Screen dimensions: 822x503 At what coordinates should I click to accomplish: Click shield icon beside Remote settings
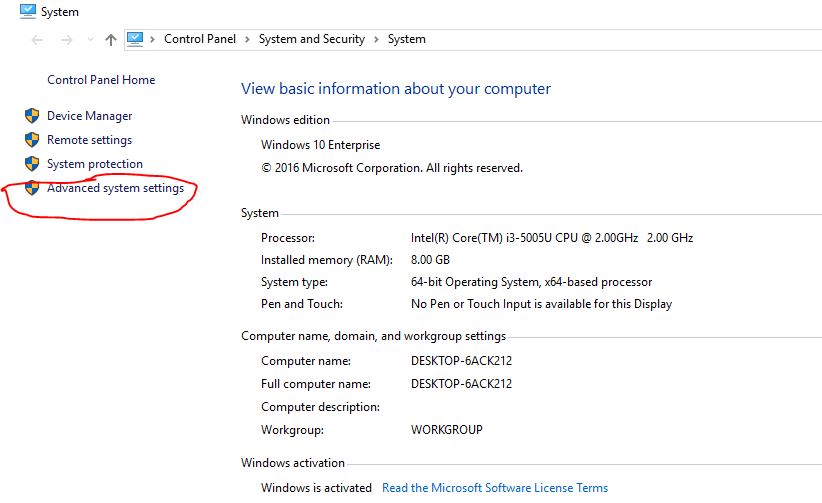32,140
